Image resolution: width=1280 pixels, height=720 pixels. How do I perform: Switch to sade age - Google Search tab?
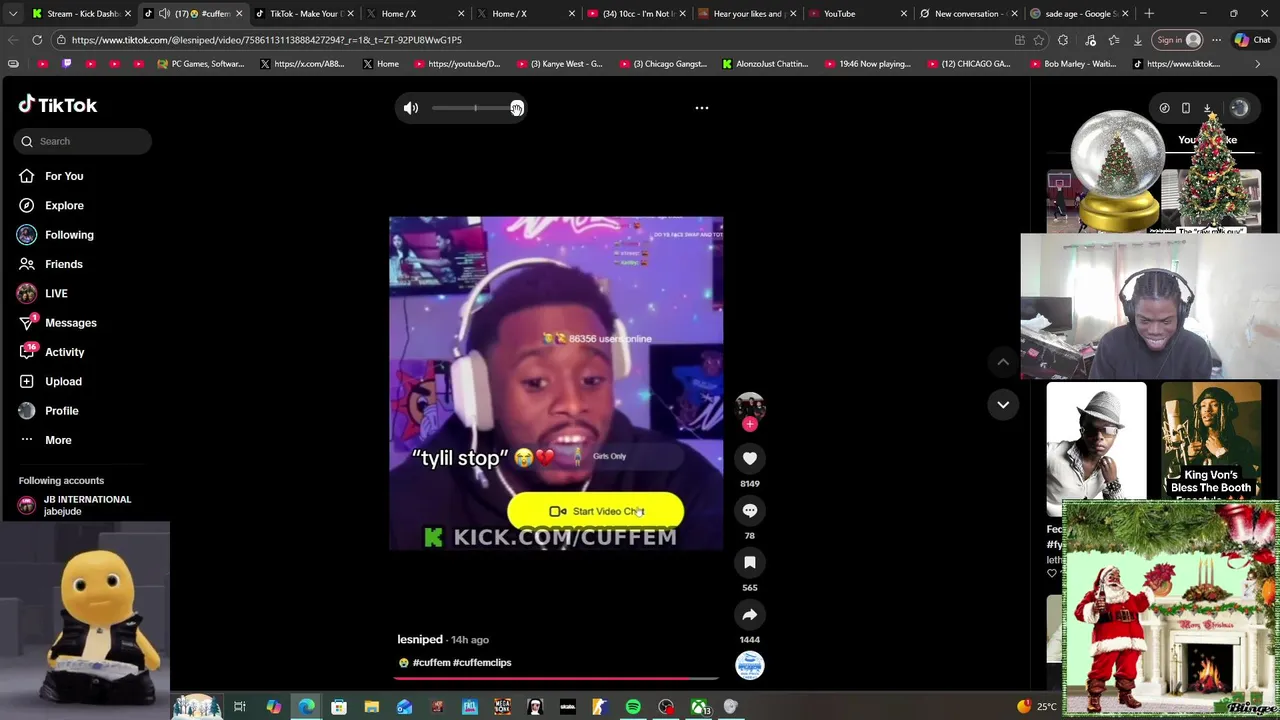(x=1079, y=14)
